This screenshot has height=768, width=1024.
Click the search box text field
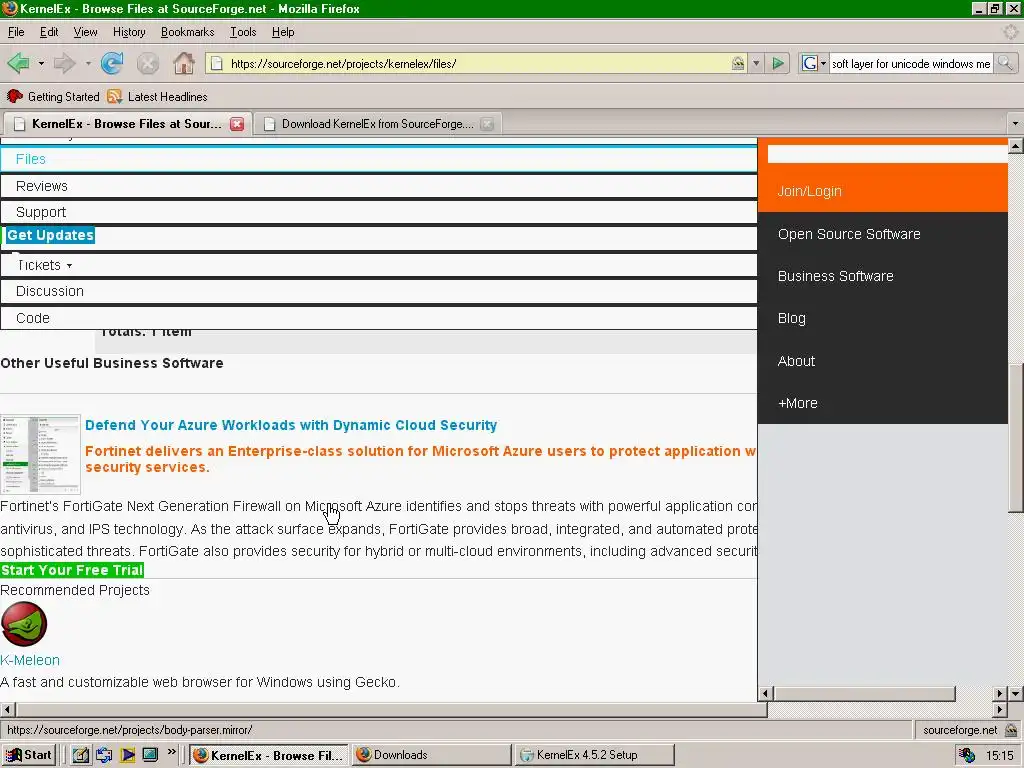(x=911, y=63)
